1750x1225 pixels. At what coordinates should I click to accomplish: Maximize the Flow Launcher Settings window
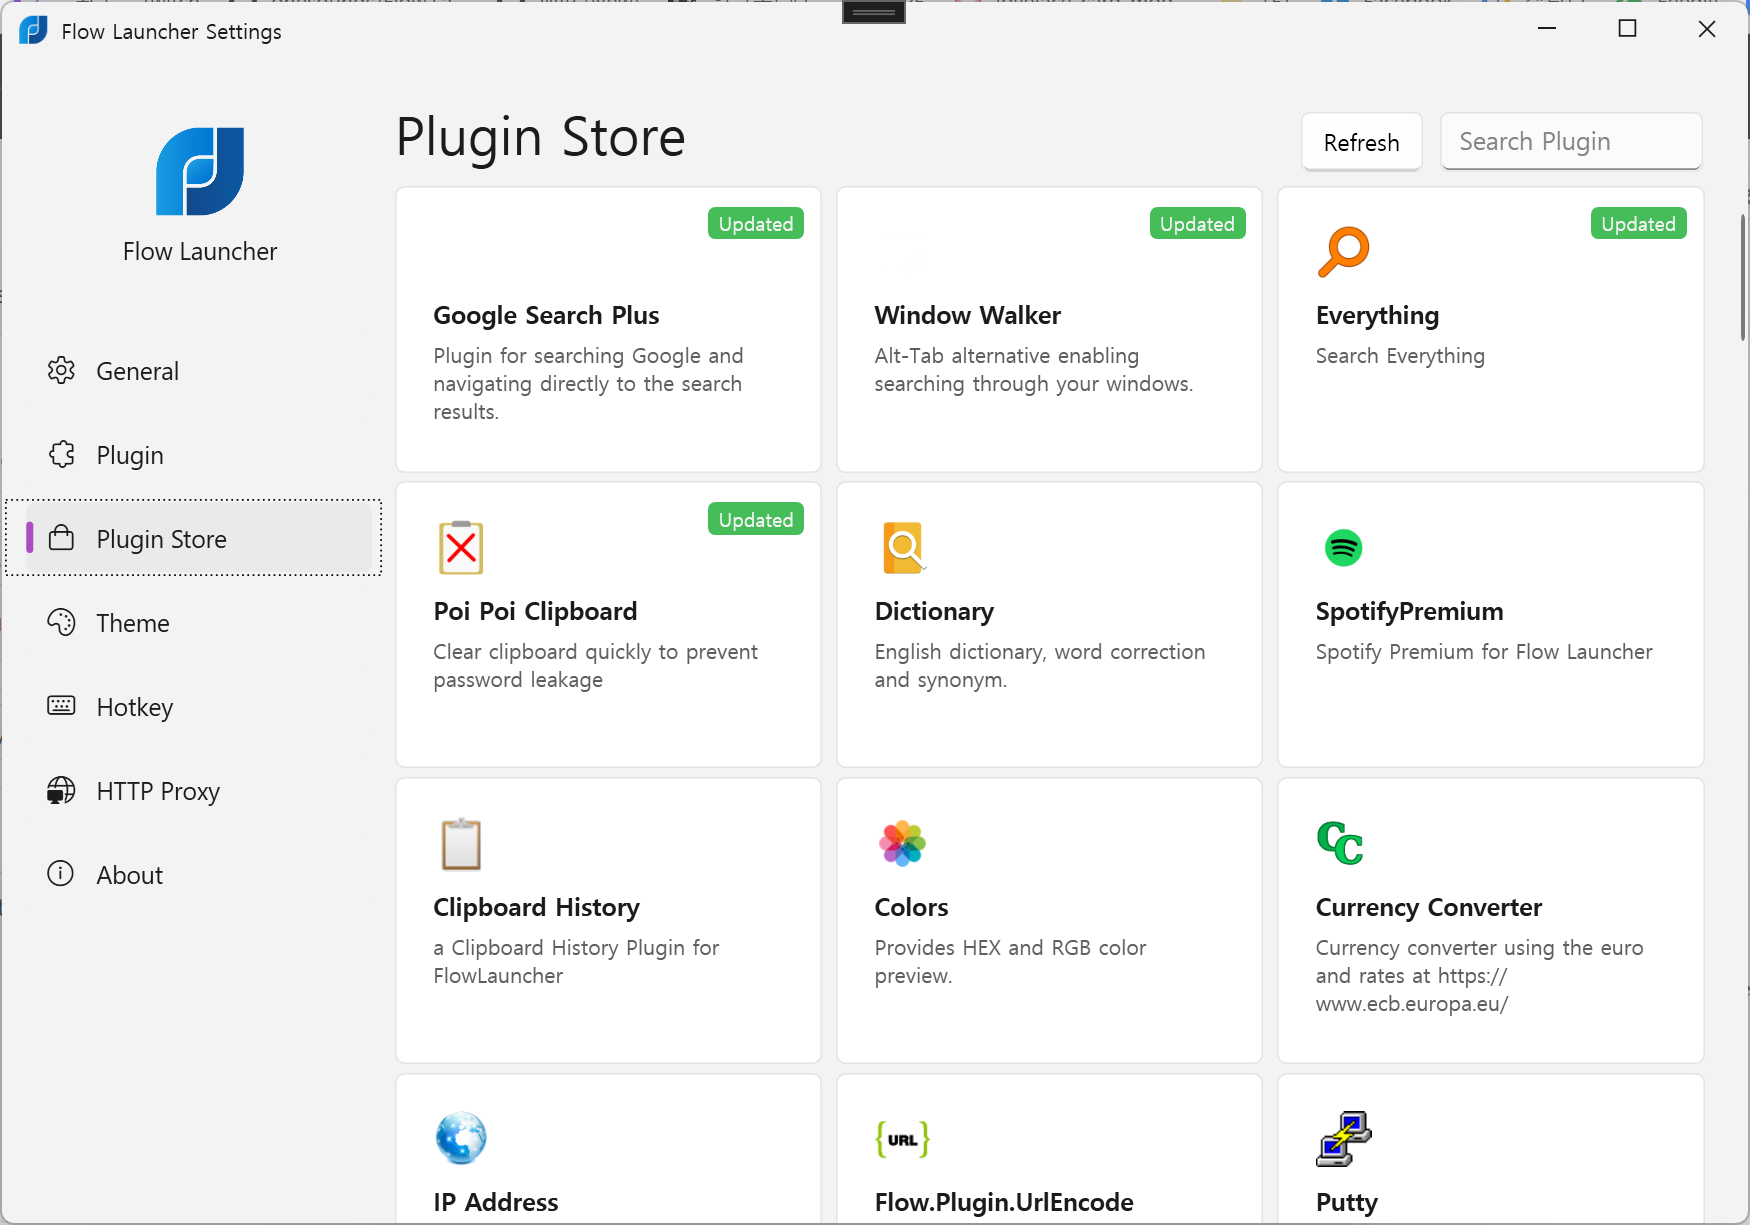coord(1627,29)
